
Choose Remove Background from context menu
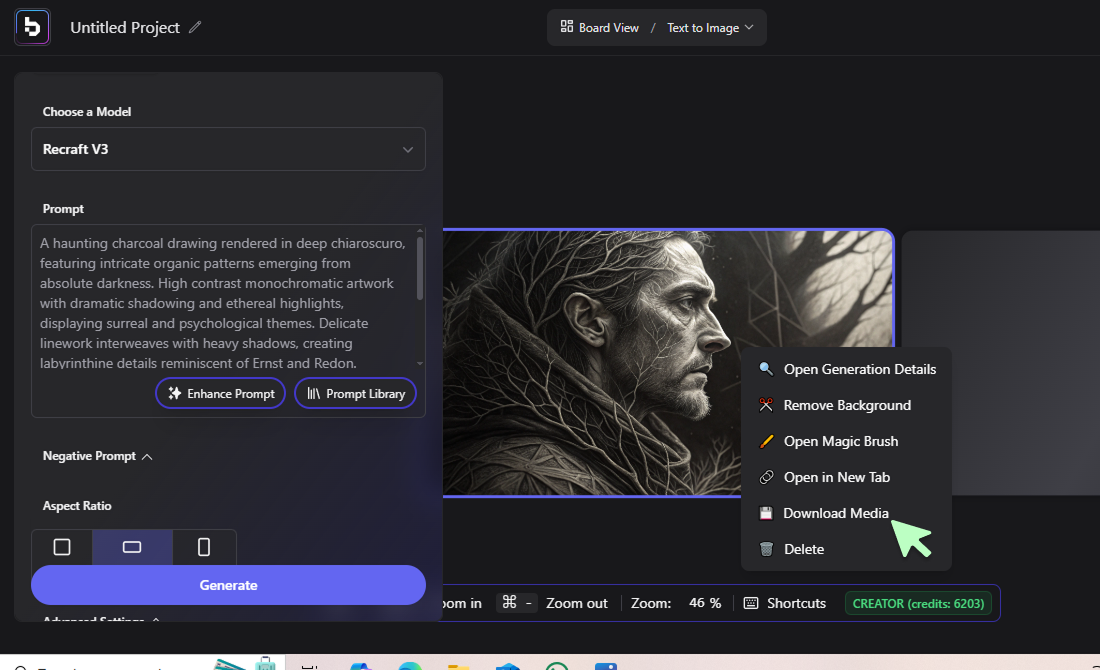pyautogui.click(x=846, y=406)
